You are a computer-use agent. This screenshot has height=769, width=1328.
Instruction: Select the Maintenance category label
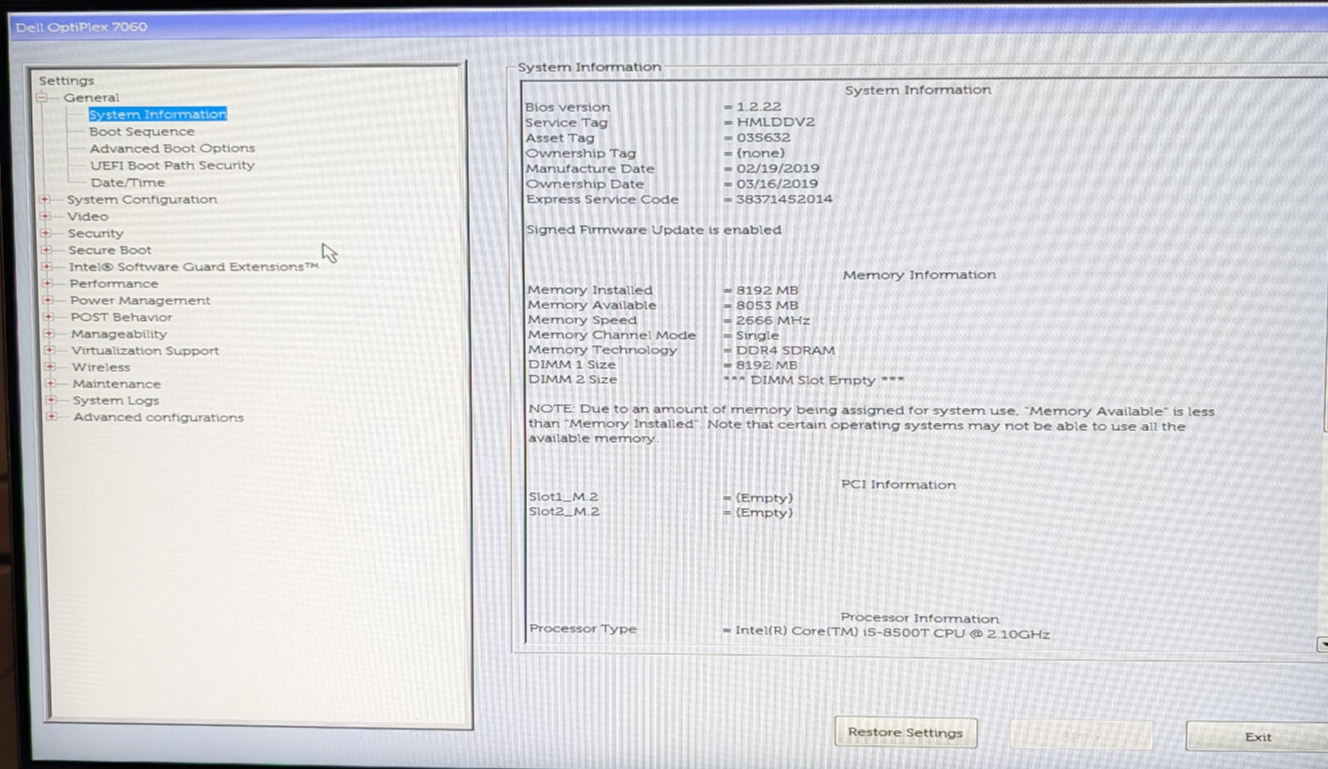(116, 384)
